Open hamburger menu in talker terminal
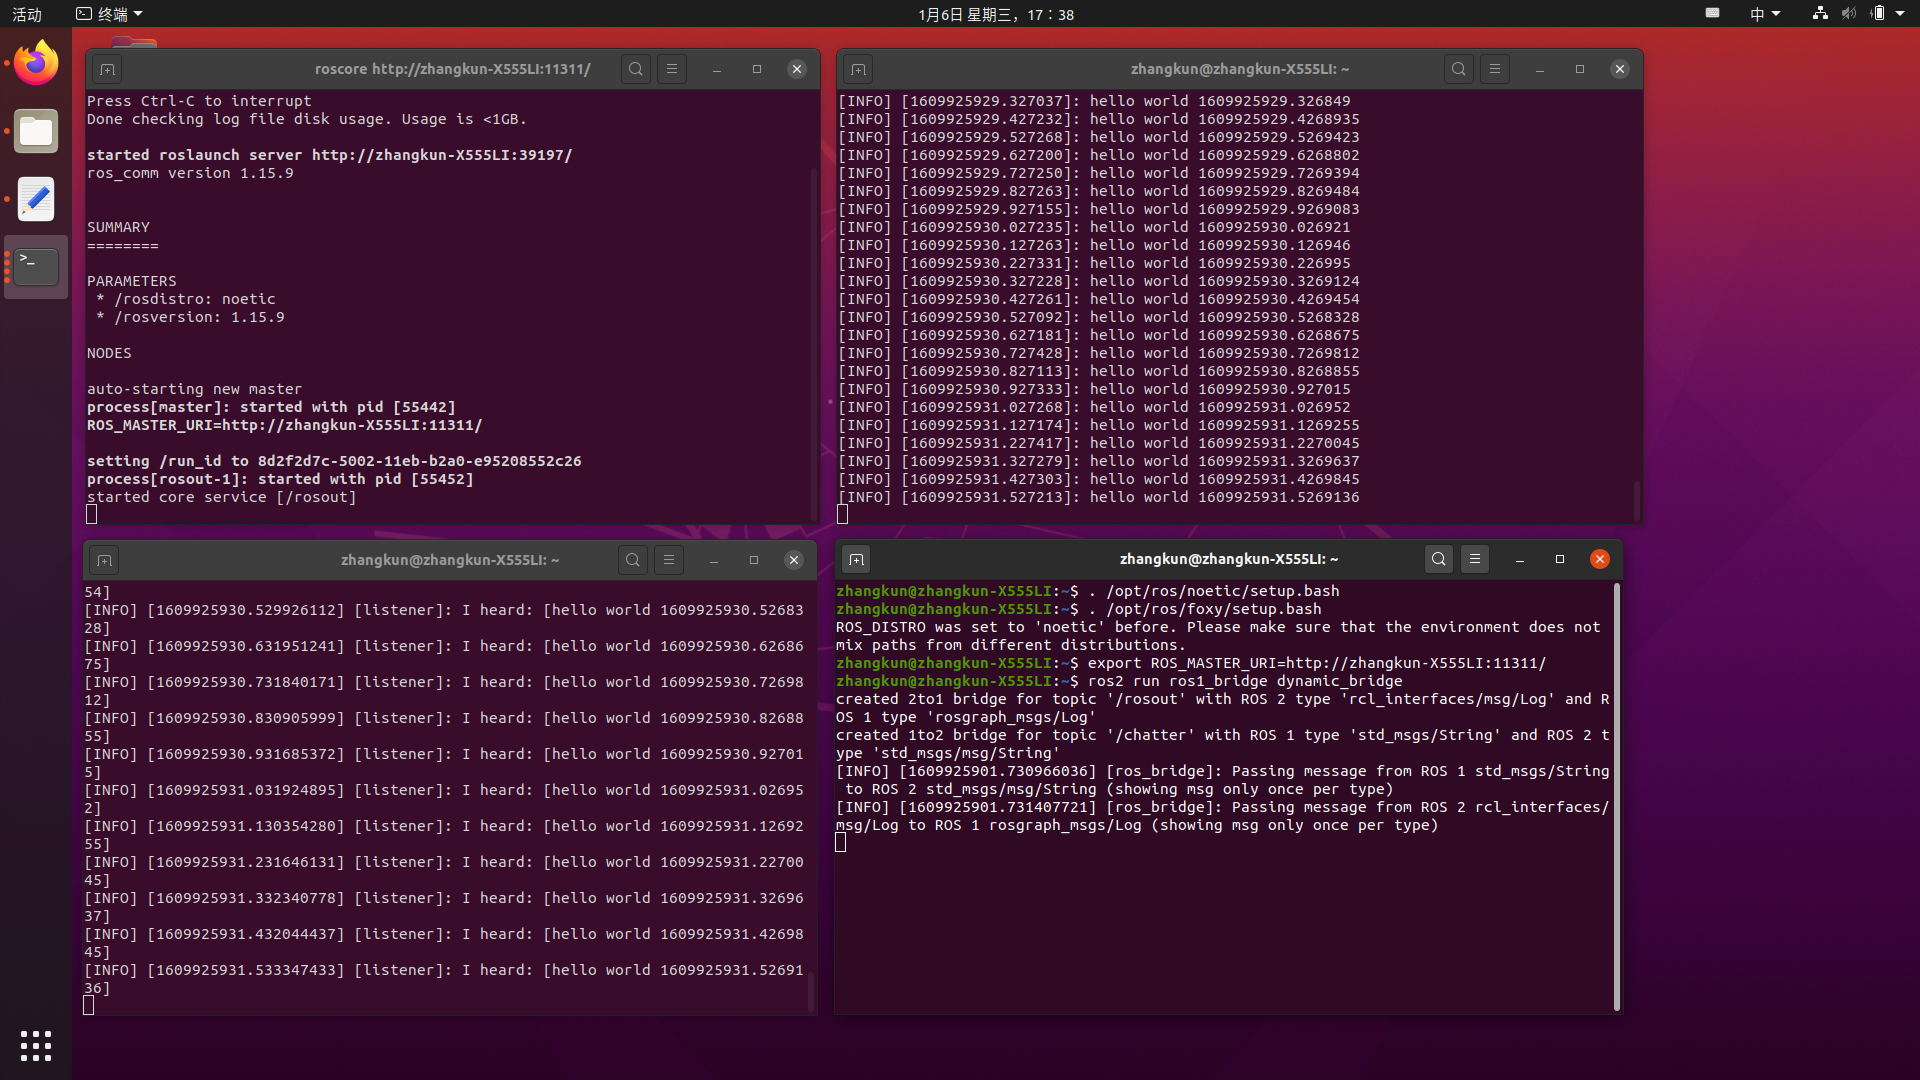The image size is (1920, 1080). tap(1495, 69)
